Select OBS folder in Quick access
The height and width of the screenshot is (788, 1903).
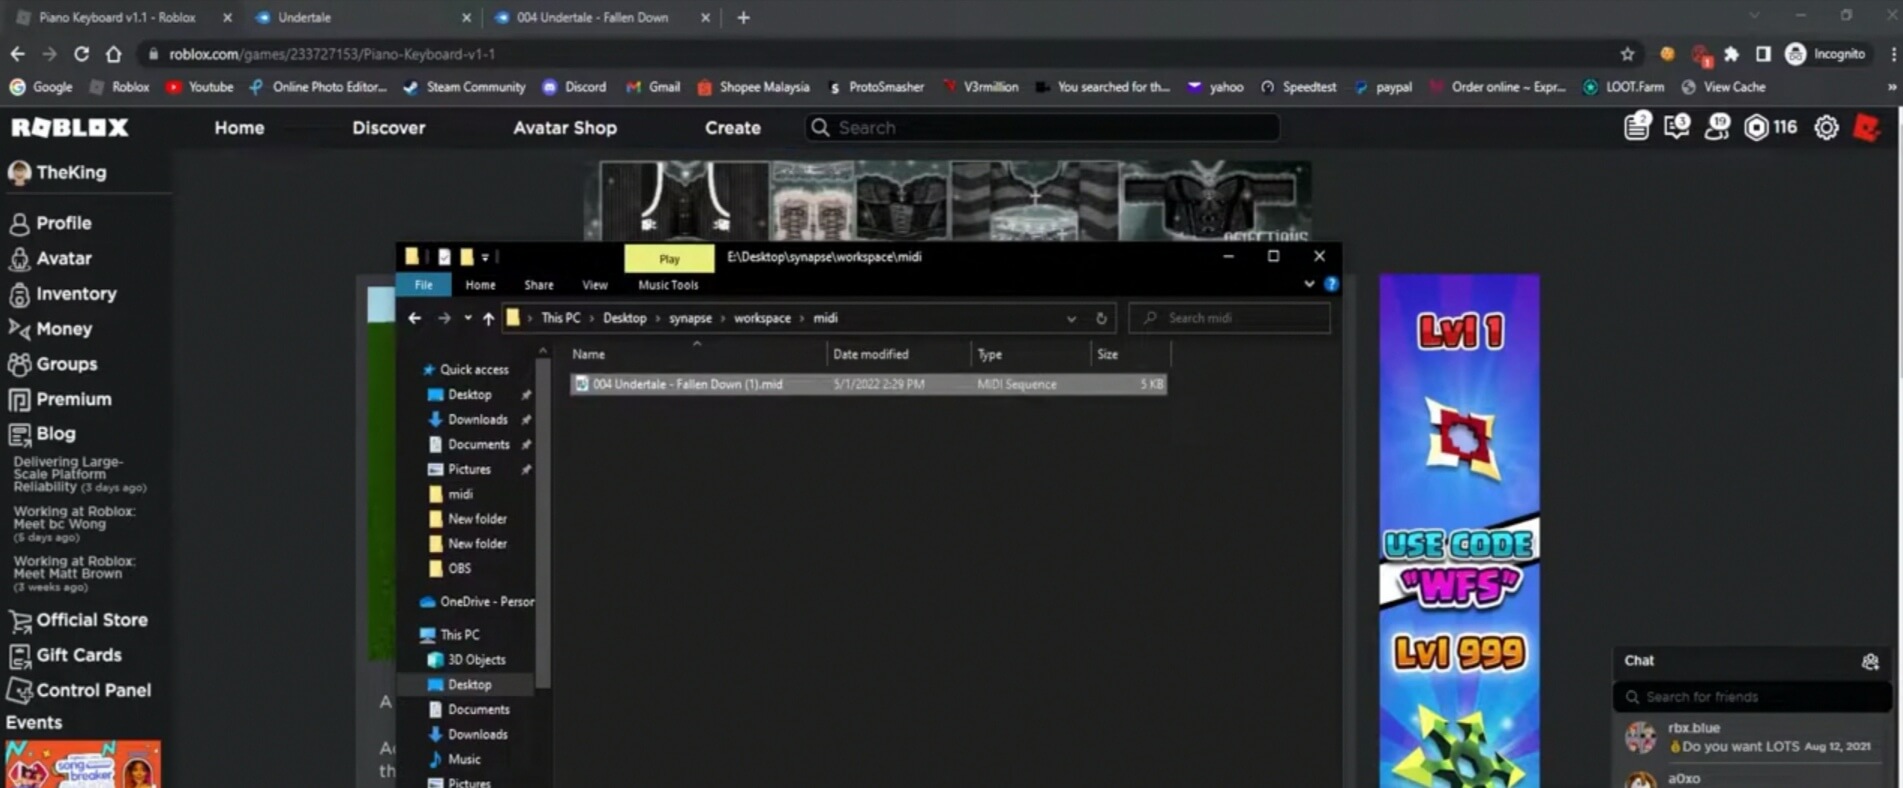point(459,568)
